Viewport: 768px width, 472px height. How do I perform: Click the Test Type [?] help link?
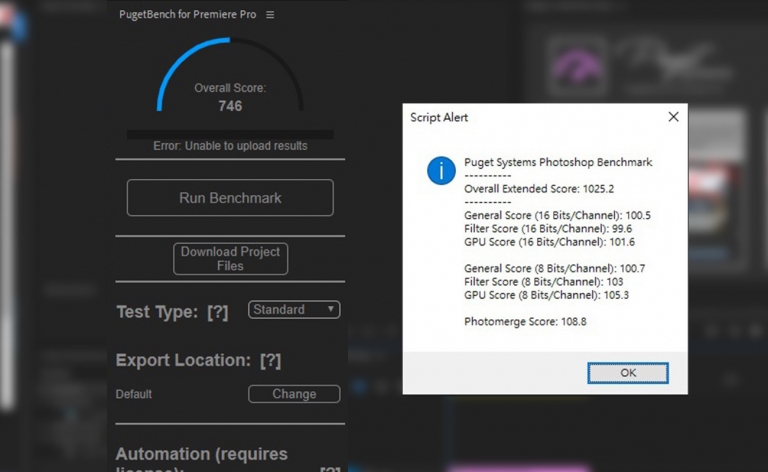[x=217, y=312]
